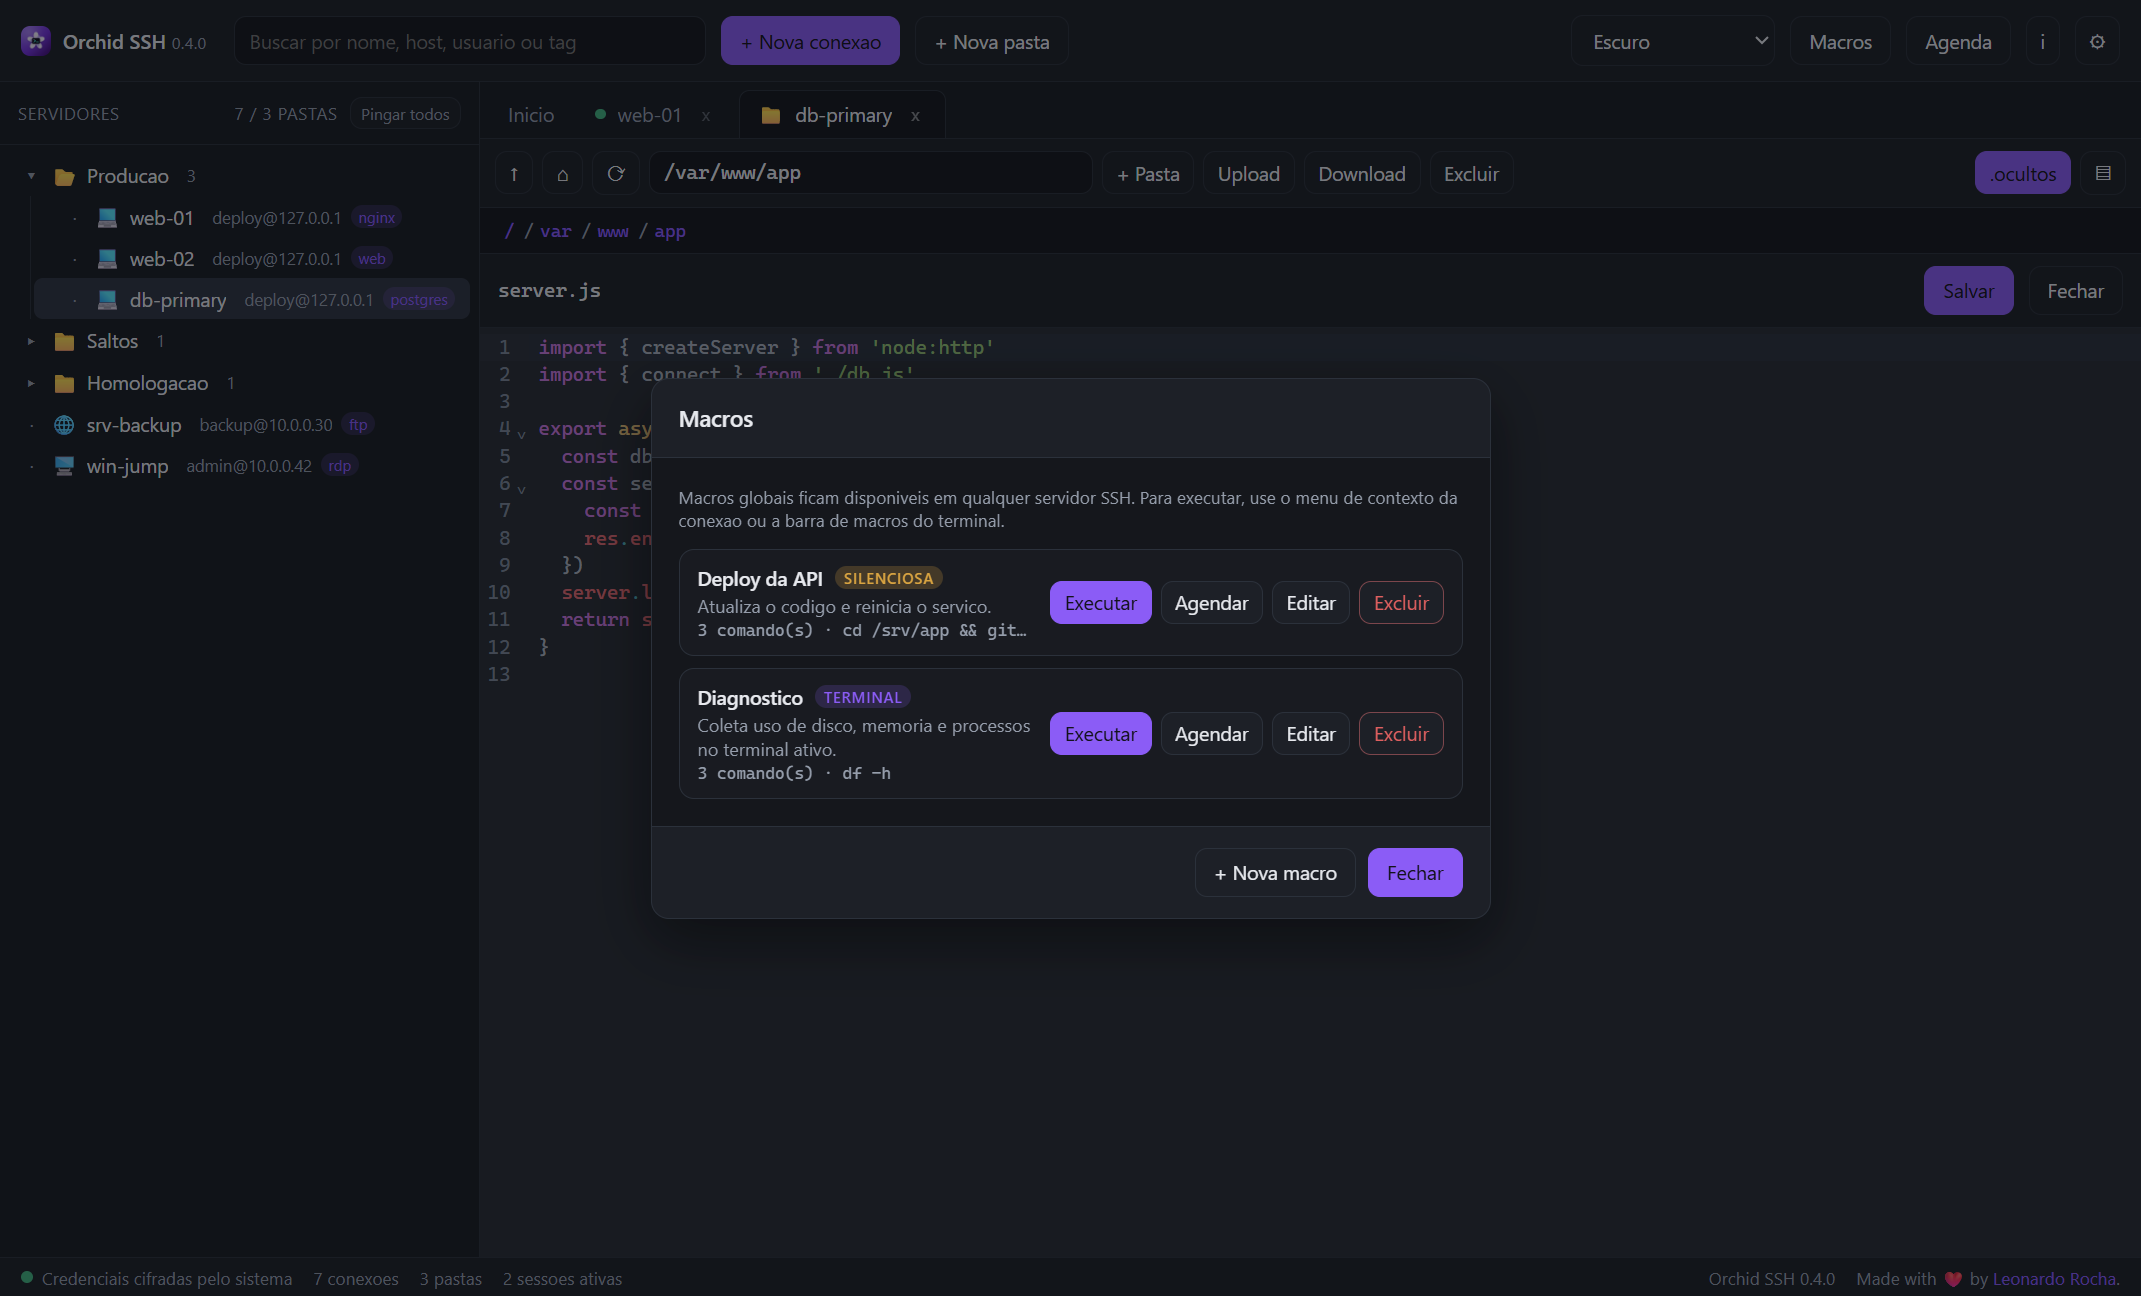The width and height of the screenshot is (2141, 1296).
Task: Close the db-primary tab
Action: coord(915,116)
